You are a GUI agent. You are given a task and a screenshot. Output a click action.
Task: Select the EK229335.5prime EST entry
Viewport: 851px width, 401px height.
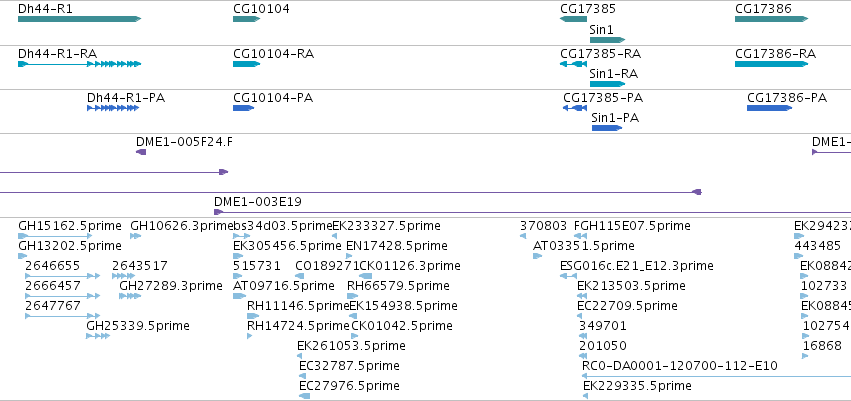click(x=634, y=385)
